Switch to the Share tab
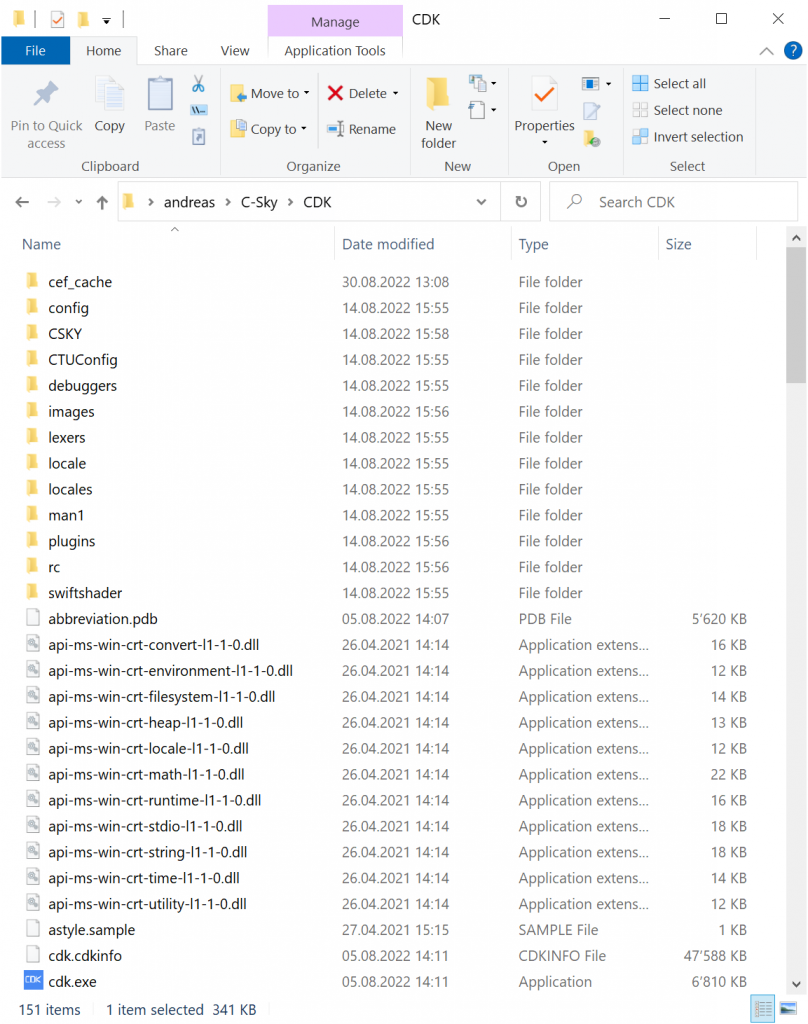 coord(170,50)
